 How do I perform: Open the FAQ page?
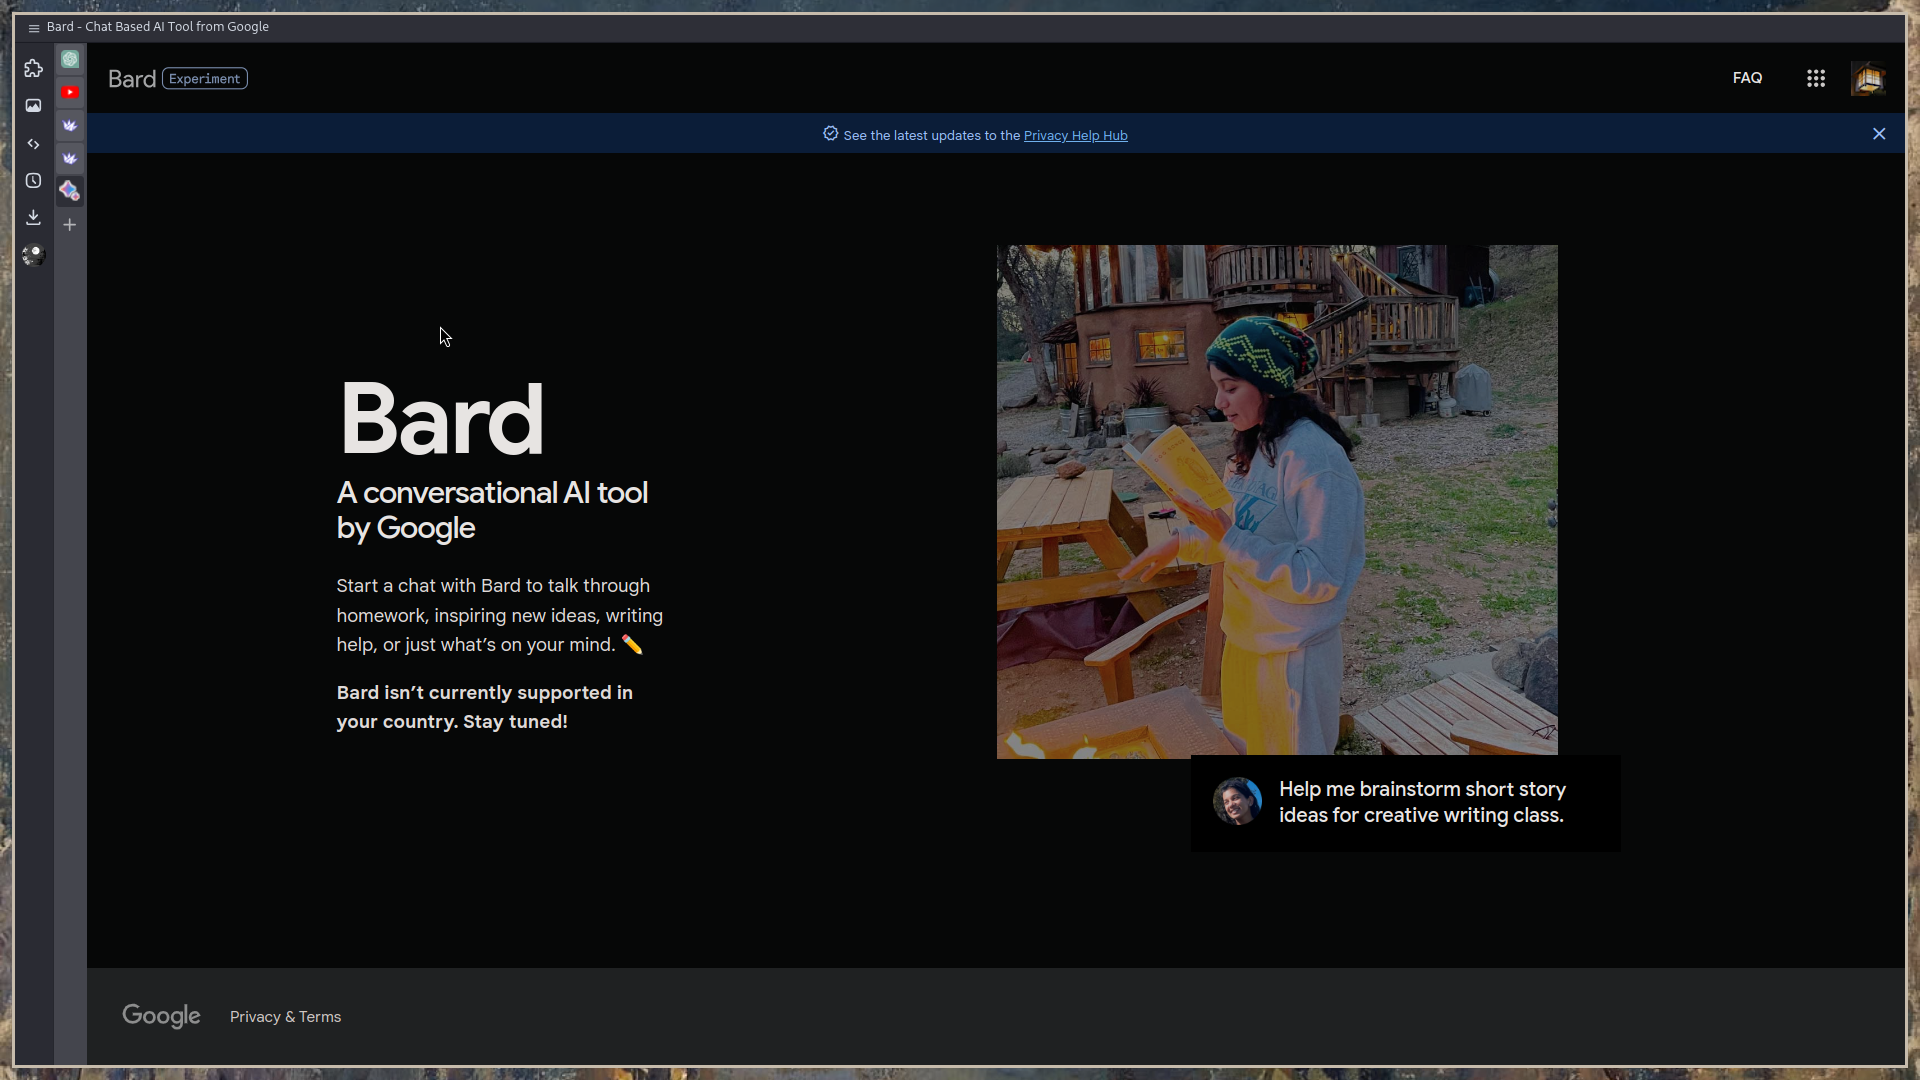tap(1747, 78)
